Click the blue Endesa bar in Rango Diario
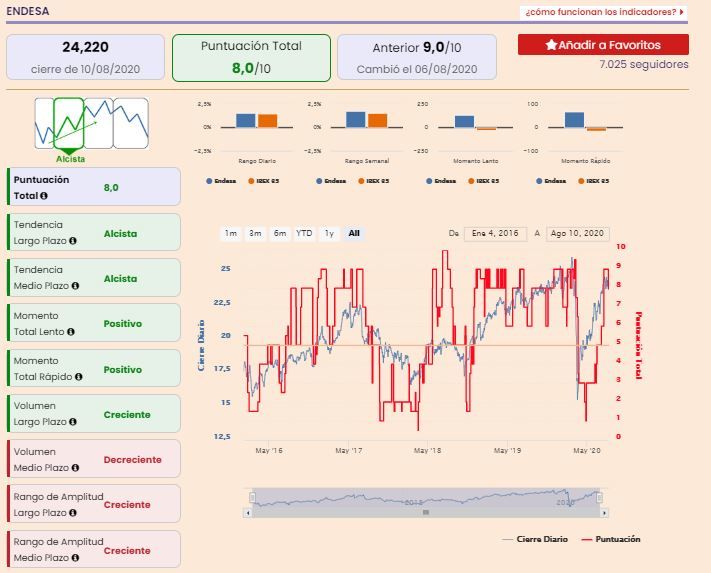The image size is (711, 573). point(246,121)
